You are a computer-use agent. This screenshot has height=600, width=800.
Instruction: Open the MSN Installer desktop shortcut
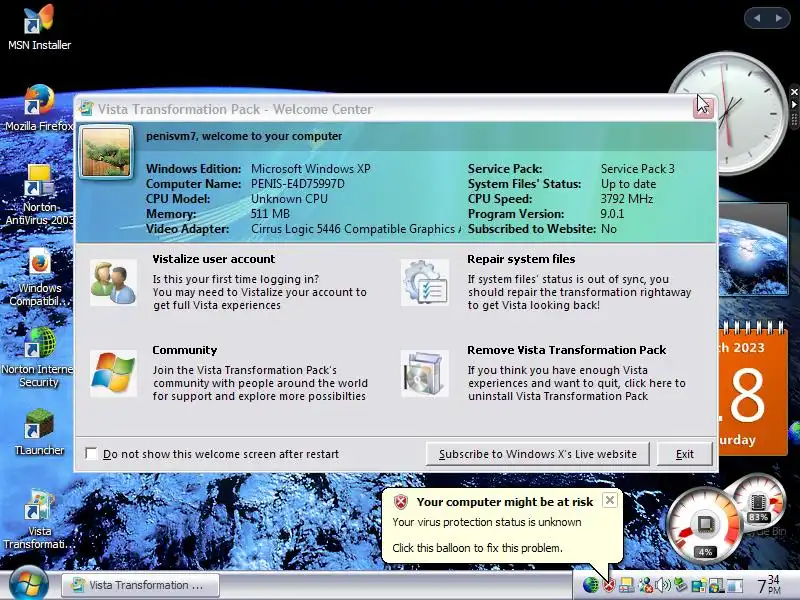39,27
